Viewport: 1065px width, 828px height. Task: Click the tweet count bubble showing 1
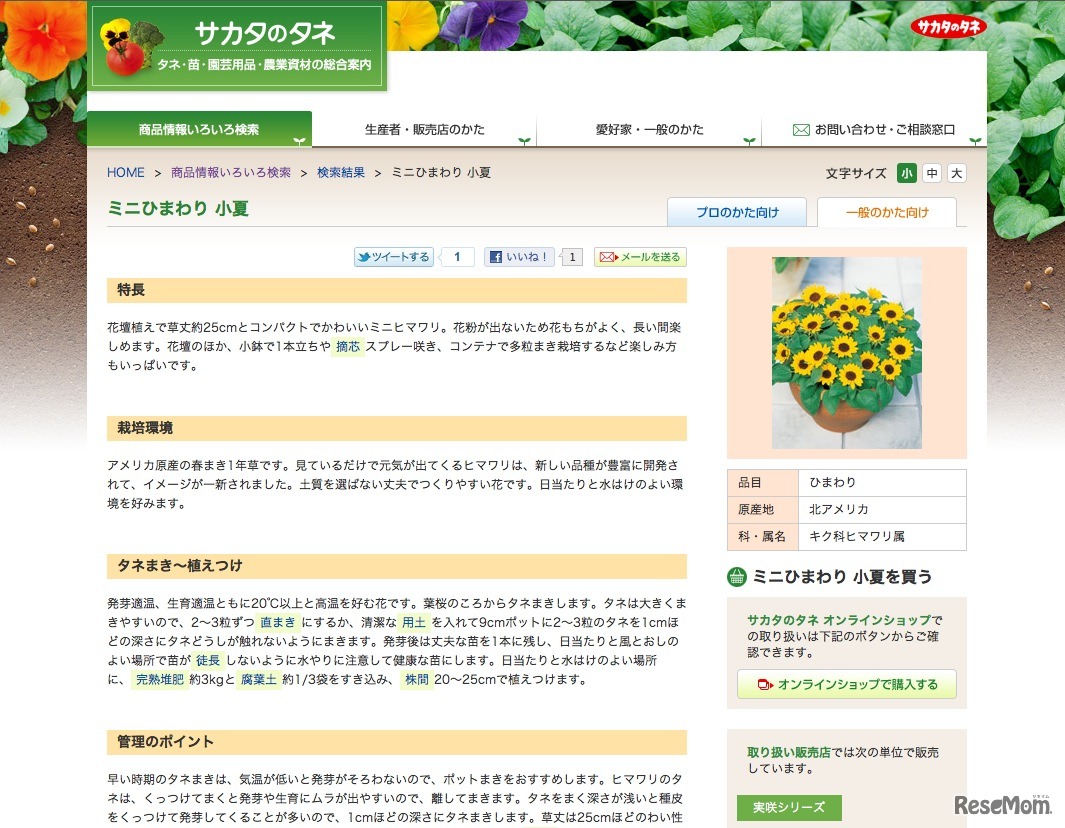457,257
